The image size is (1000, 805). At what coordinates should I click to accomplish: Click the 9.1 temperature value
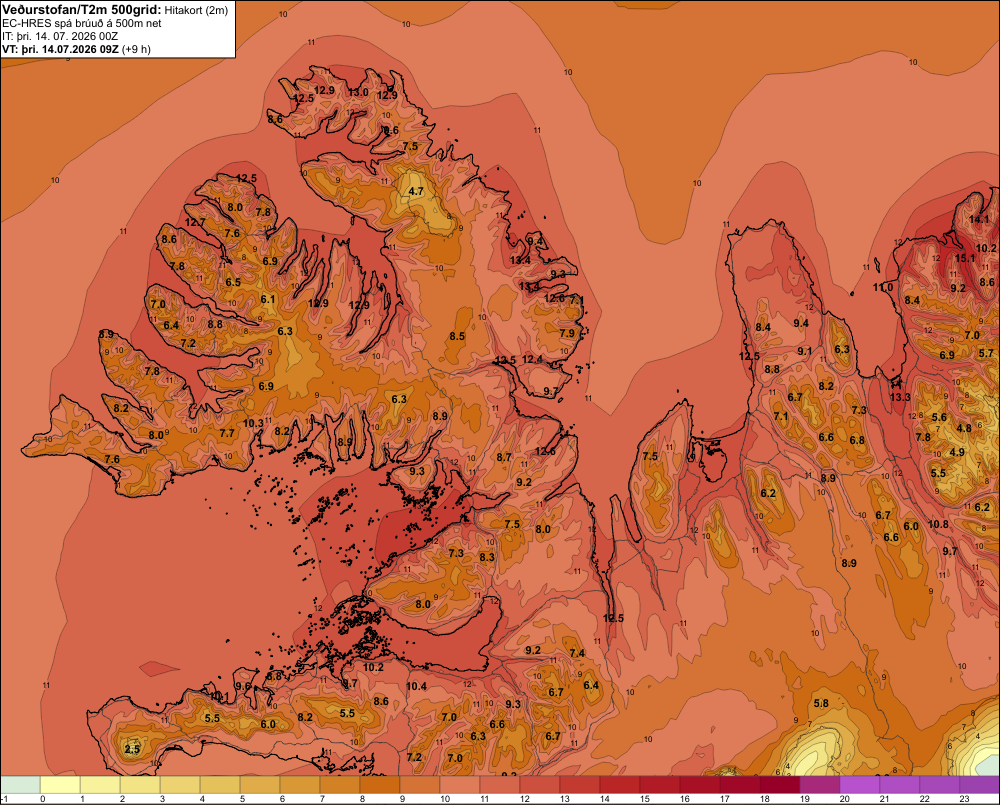click(x=805, y=351)
